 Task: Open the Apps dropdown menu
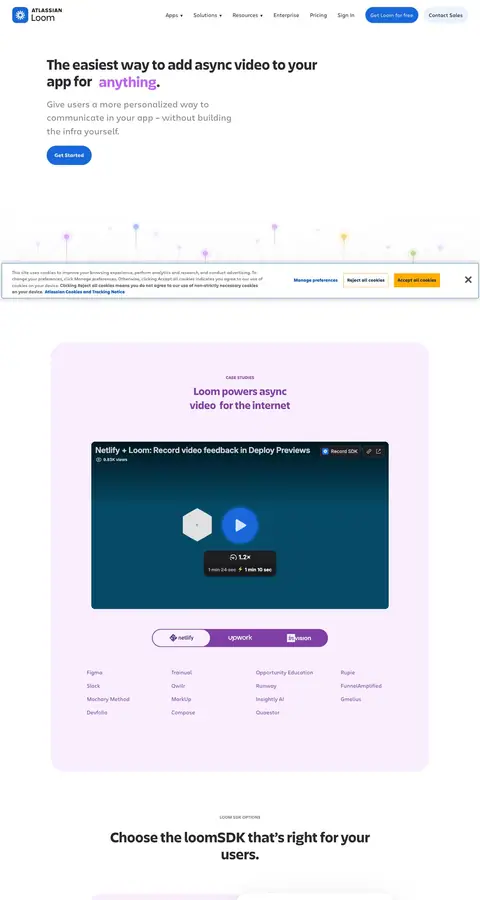[174, 15]
